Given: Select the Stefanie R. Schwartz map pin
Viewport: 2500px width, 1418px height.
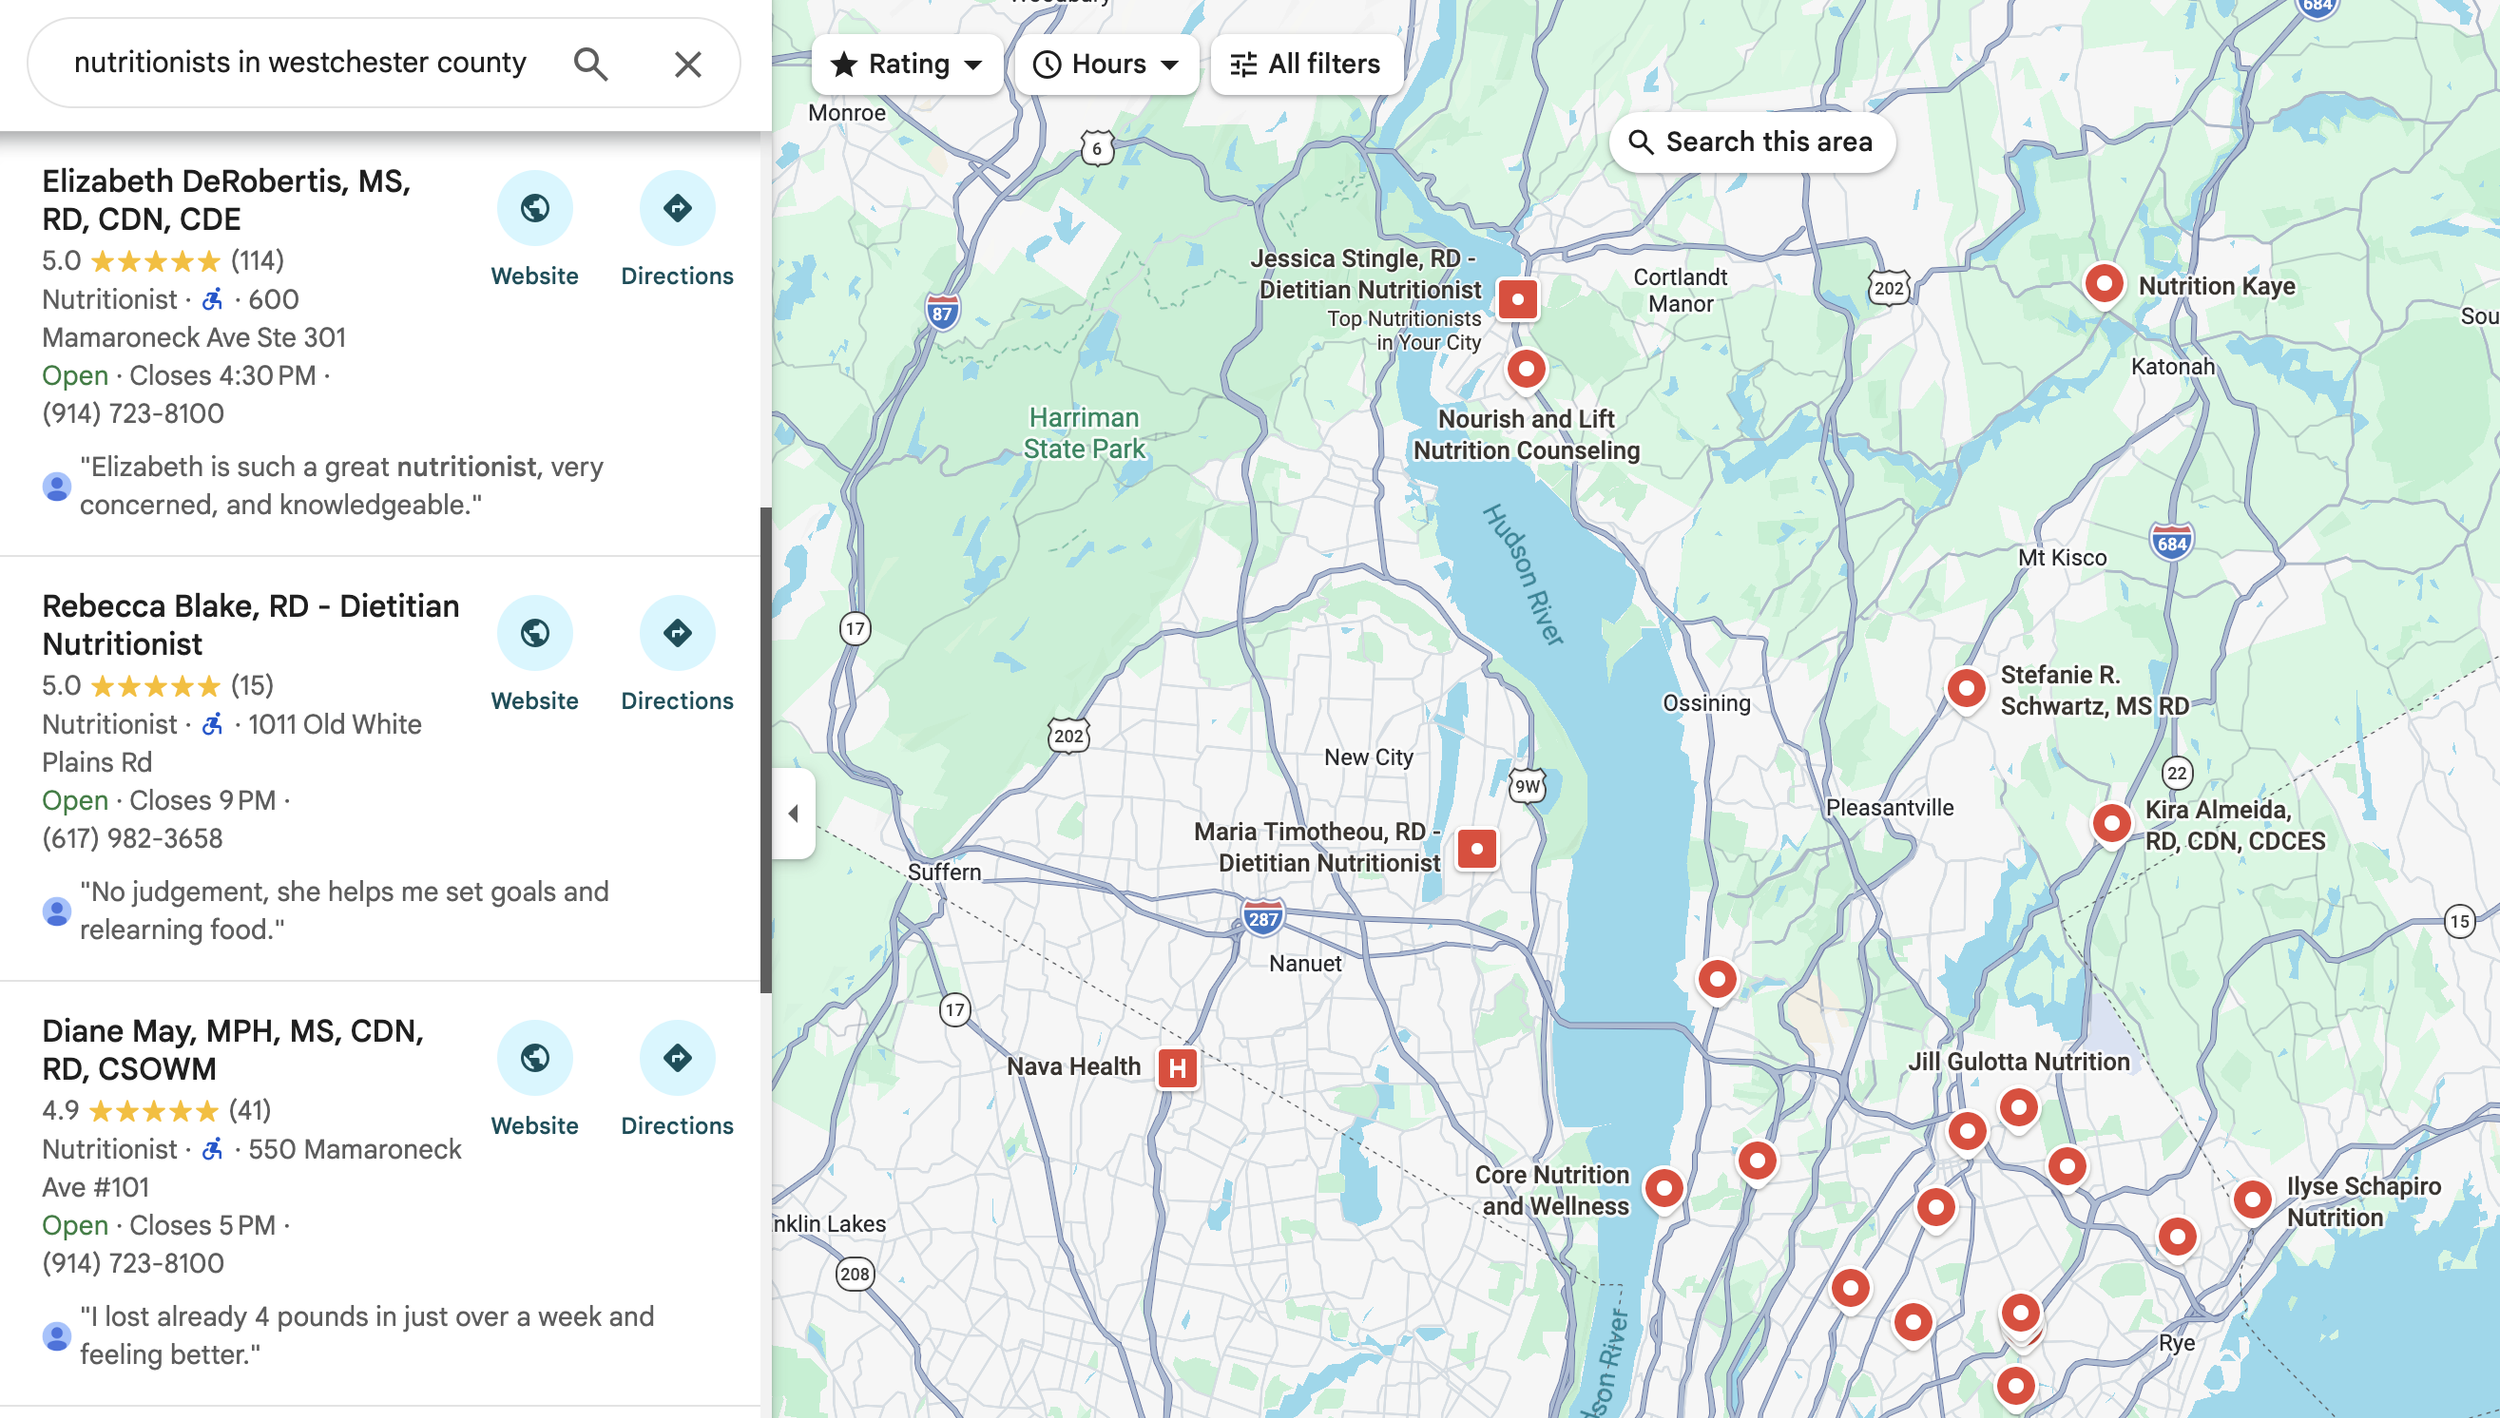Looking at the screenshot, I should coord(1966,689).
